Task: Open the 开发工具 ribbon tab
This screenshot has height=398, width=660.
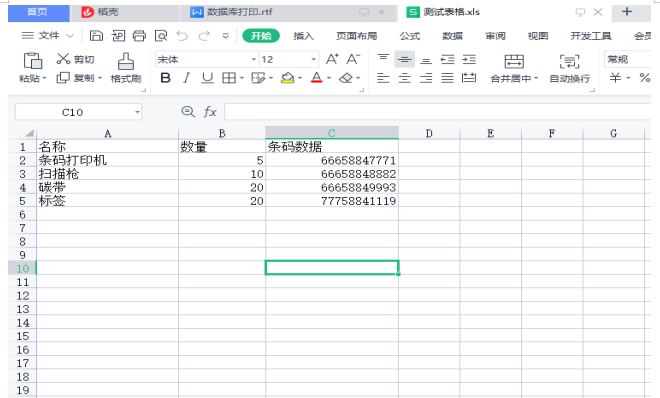Action: [591, 36]
